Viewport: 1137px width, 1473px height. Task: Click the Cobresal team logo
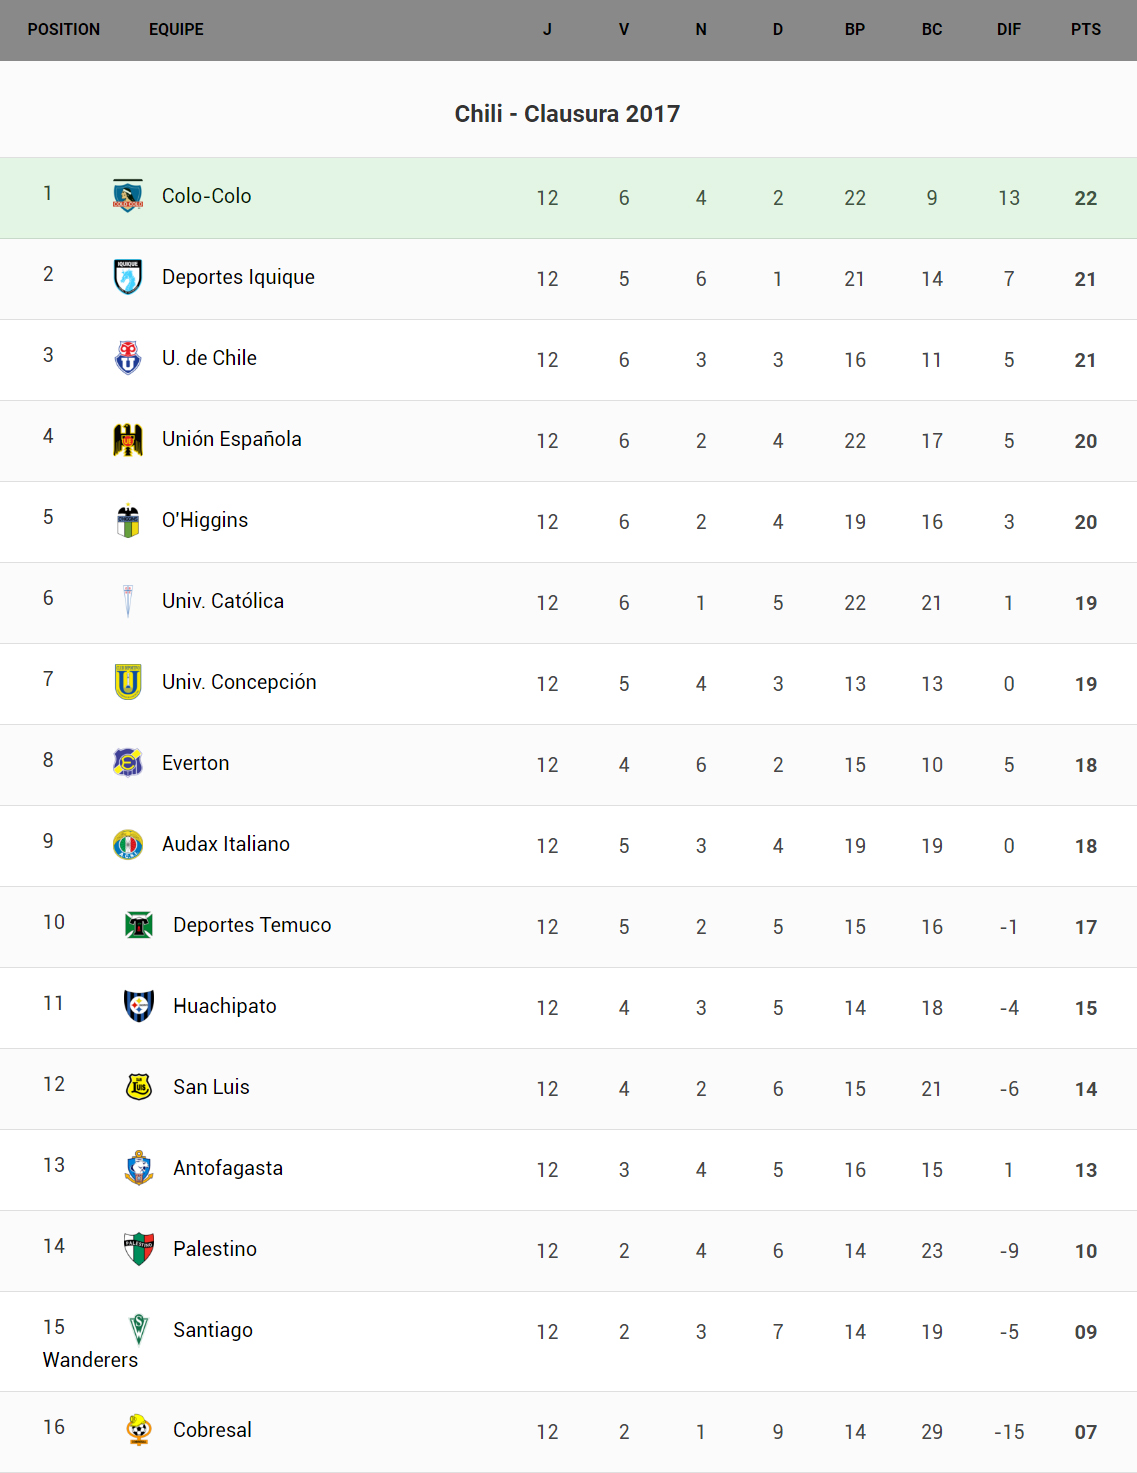139,1430
